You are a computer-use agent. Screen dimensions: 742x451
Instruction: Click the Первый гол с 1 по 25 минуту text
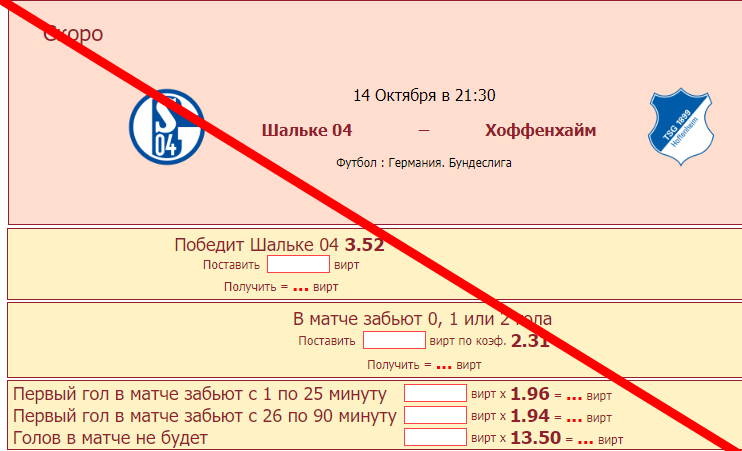tap(200, 394)
